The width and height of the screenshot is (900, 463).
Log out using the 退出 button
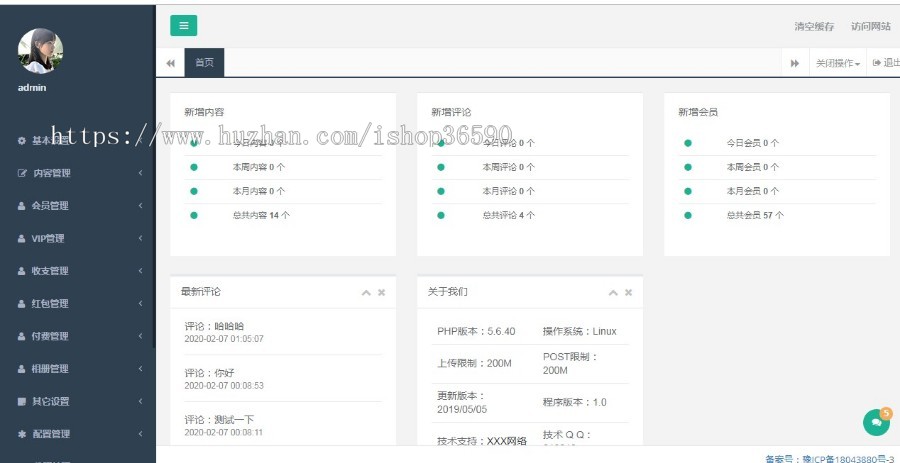point(885,63)
